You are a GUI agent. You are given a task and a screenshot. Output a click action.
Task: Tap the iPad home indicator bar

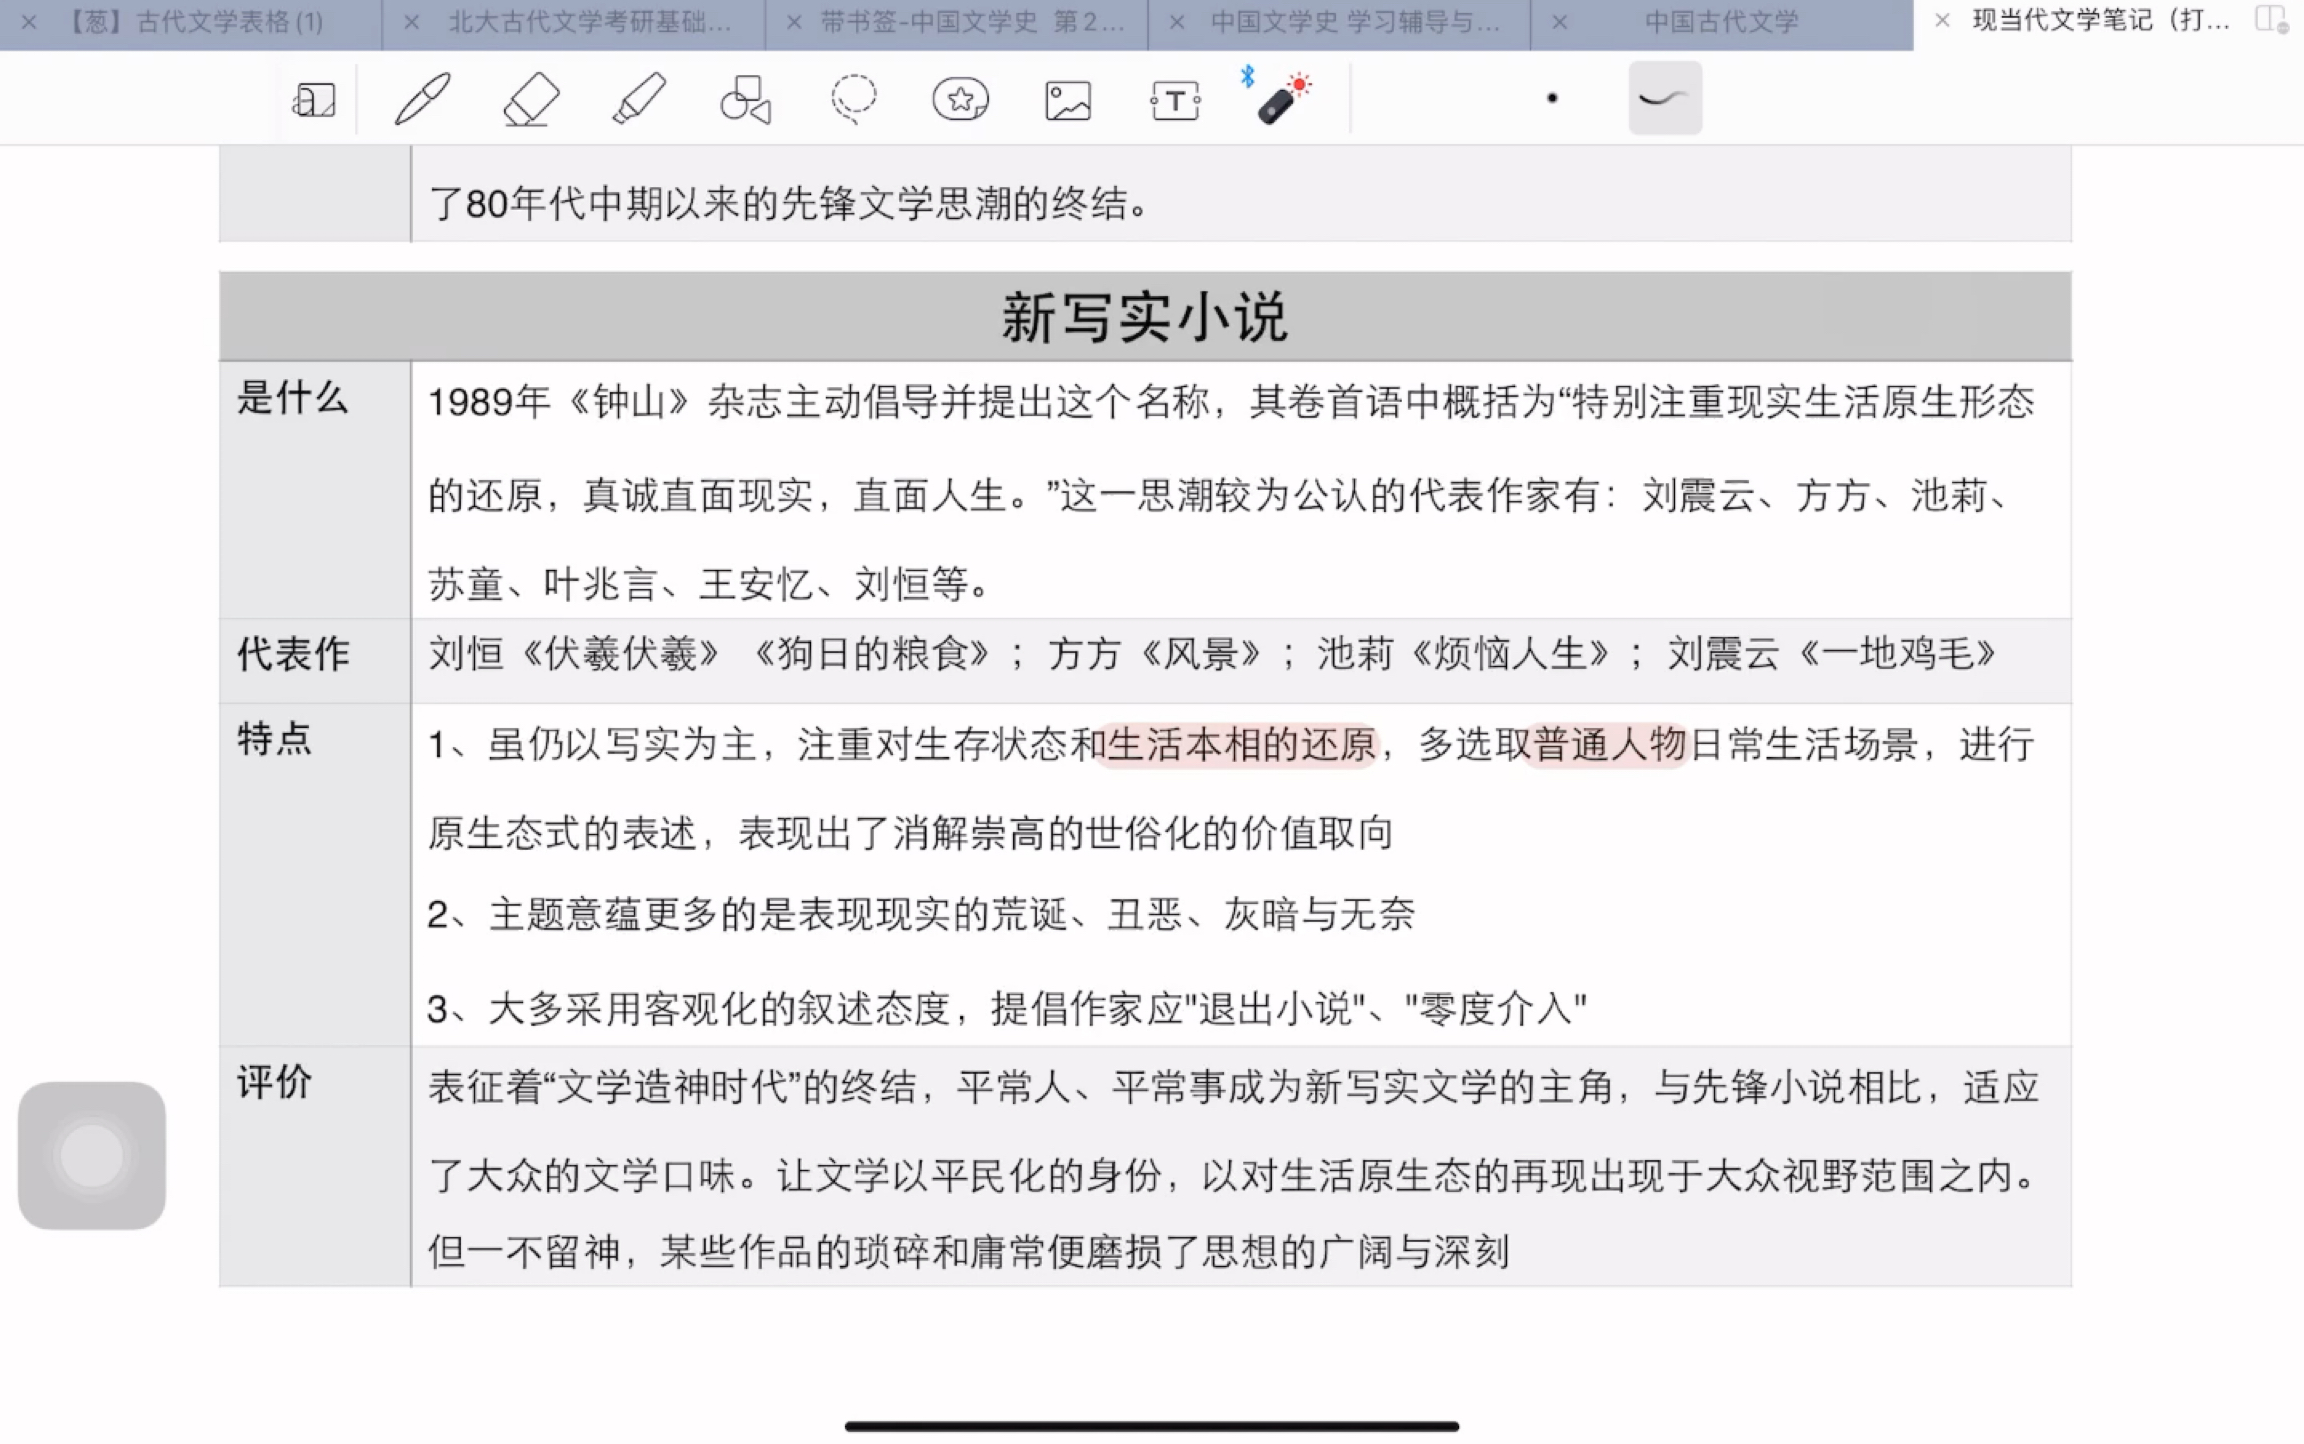coord(1152,1426)
